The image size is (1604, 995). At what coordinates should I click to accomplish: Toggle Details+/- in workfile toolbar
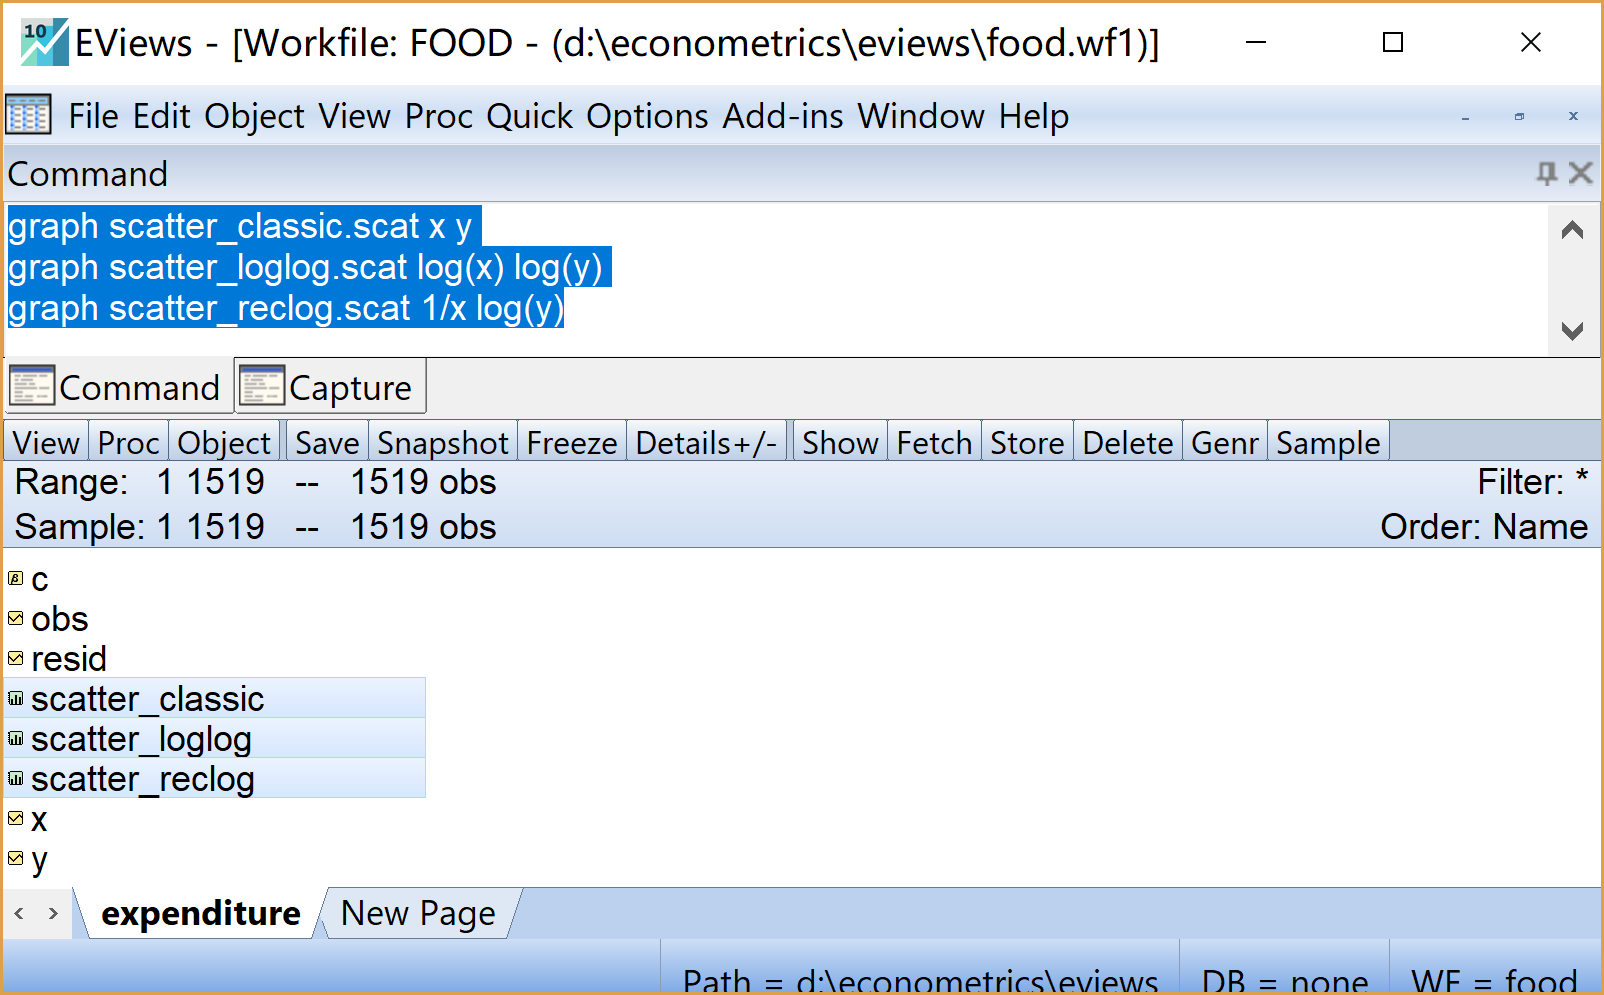(x=706, y=443)
